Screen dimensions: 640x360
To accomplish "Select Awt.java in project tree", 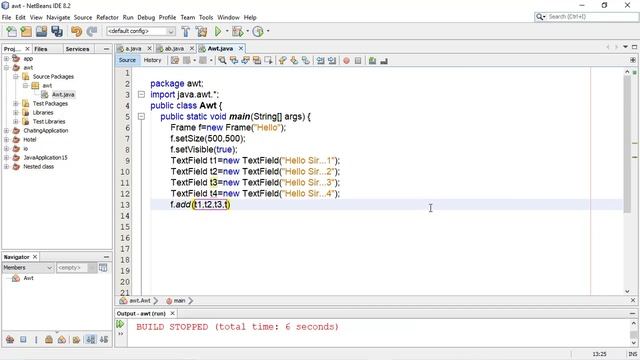I will point(63,95).
